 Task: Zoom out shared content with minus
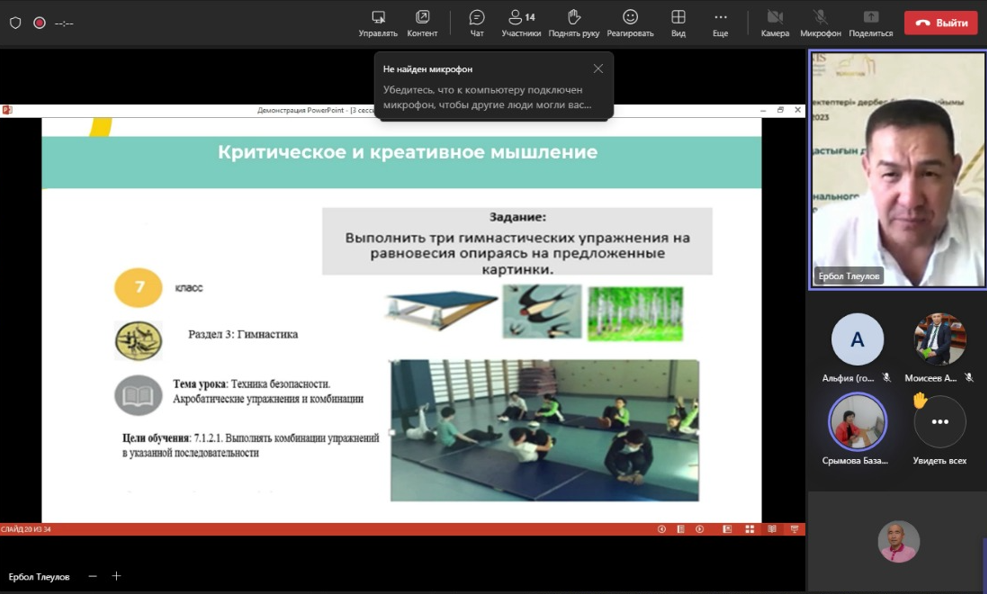point(93,576)
